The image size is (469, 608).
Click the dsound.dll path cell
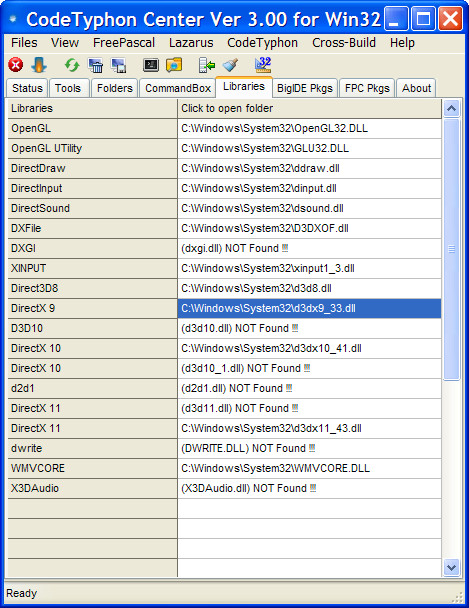pos(309,208)
